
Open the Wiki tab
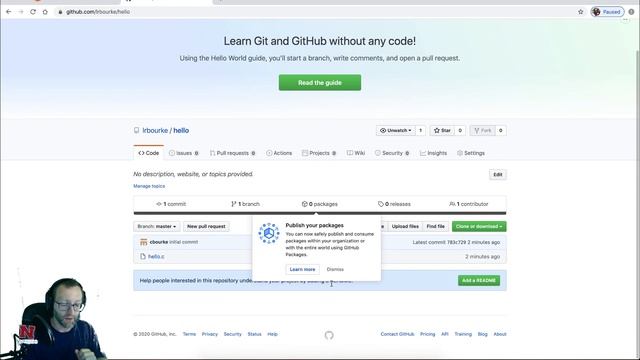click(x=356, y=153)
